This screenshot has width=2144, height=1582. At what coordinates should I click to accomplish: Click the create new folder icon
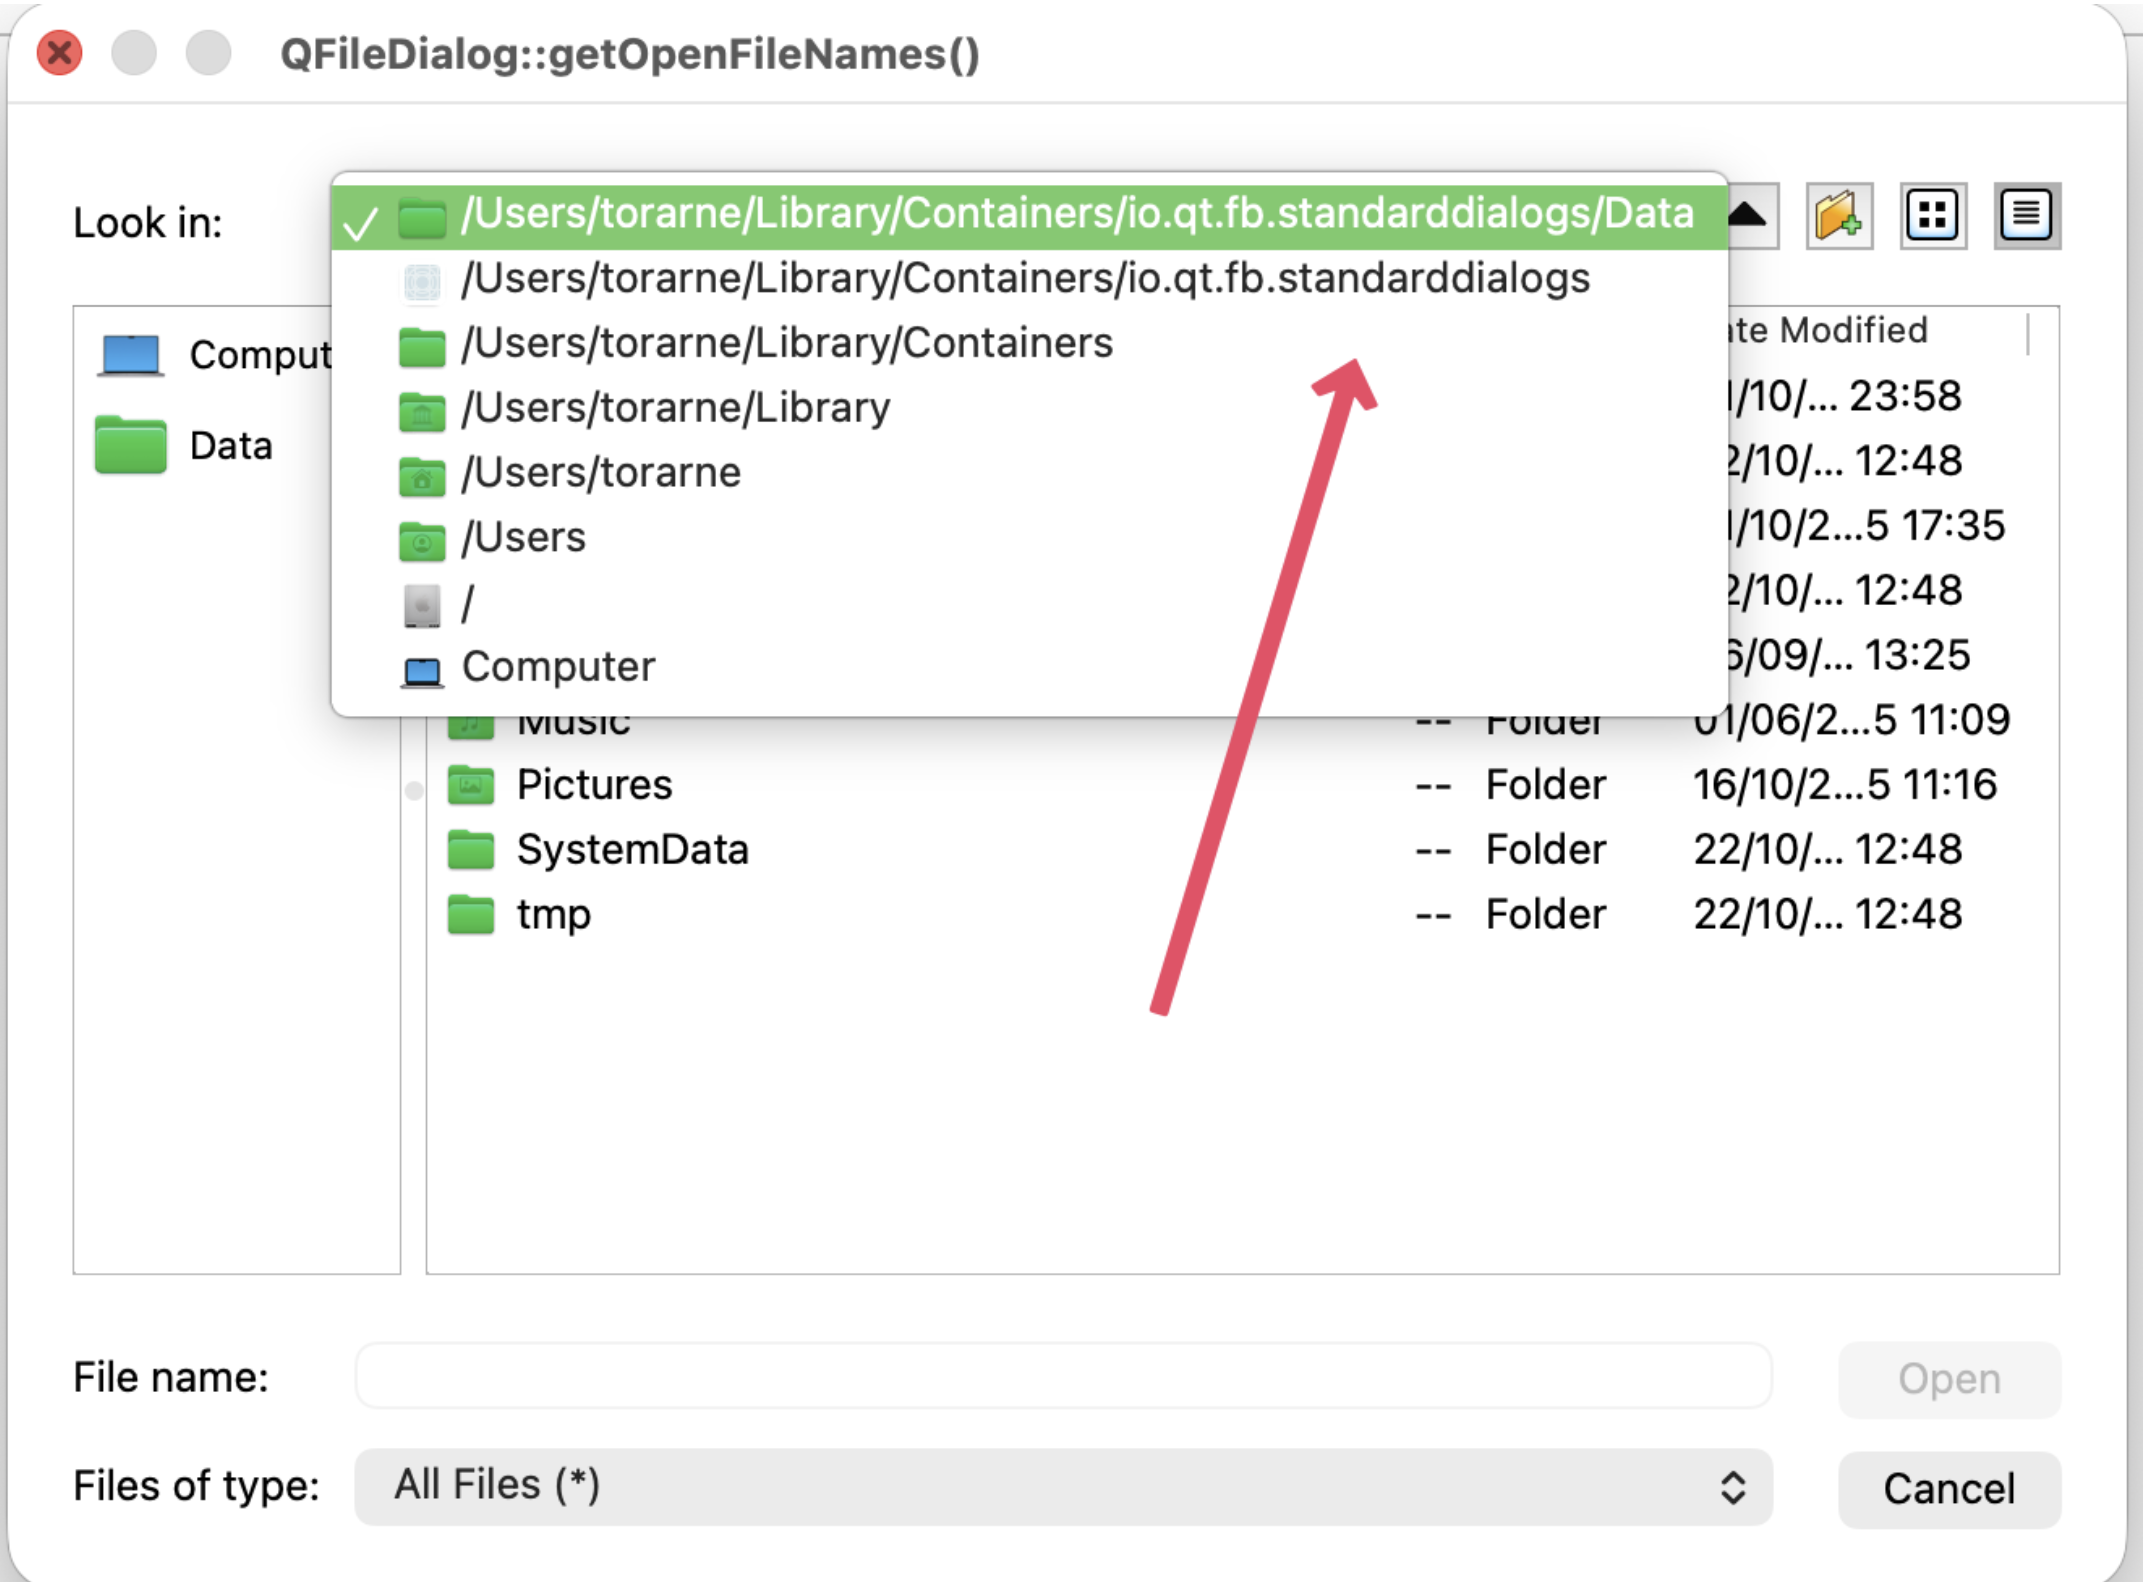coord(1838,216)
